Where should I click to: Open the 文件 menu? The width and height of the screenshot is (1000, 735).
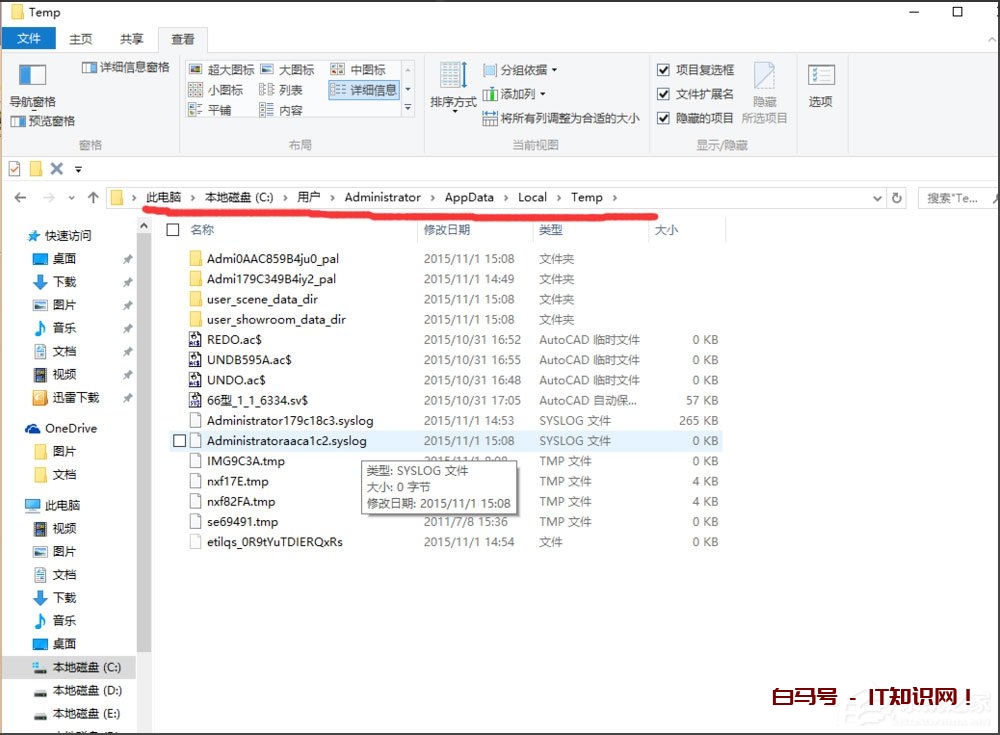30,39
